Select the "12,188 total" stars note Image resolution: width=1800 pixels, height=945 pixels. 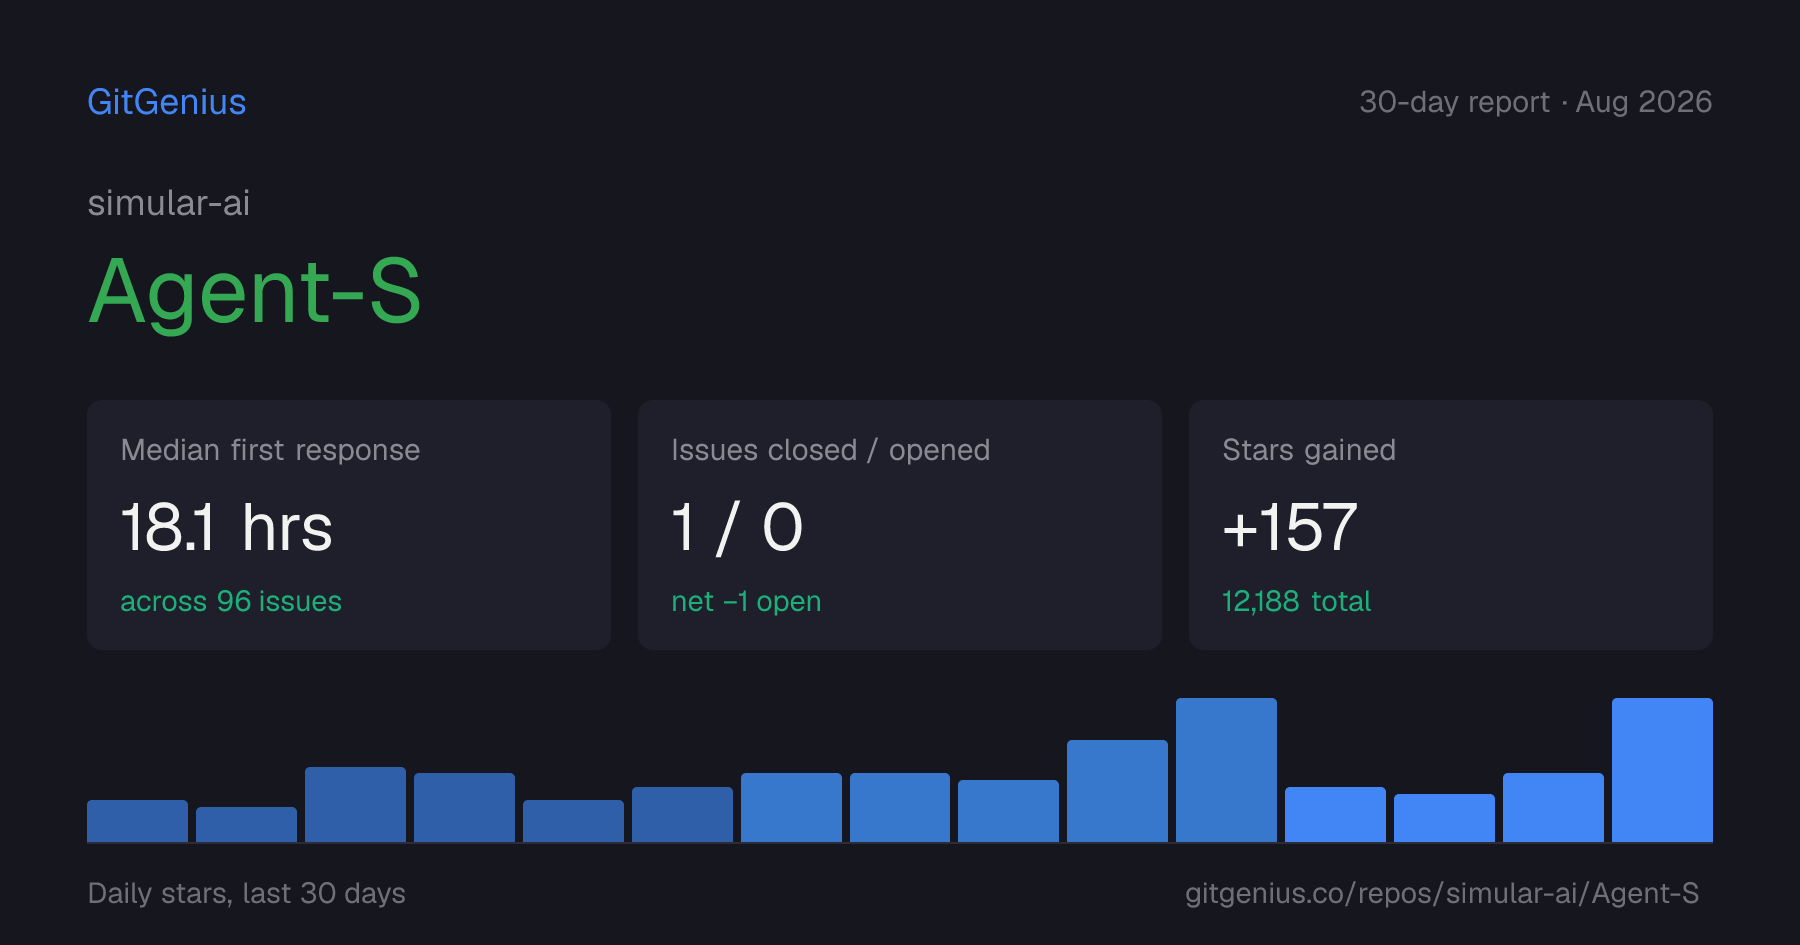point(1297,601)
